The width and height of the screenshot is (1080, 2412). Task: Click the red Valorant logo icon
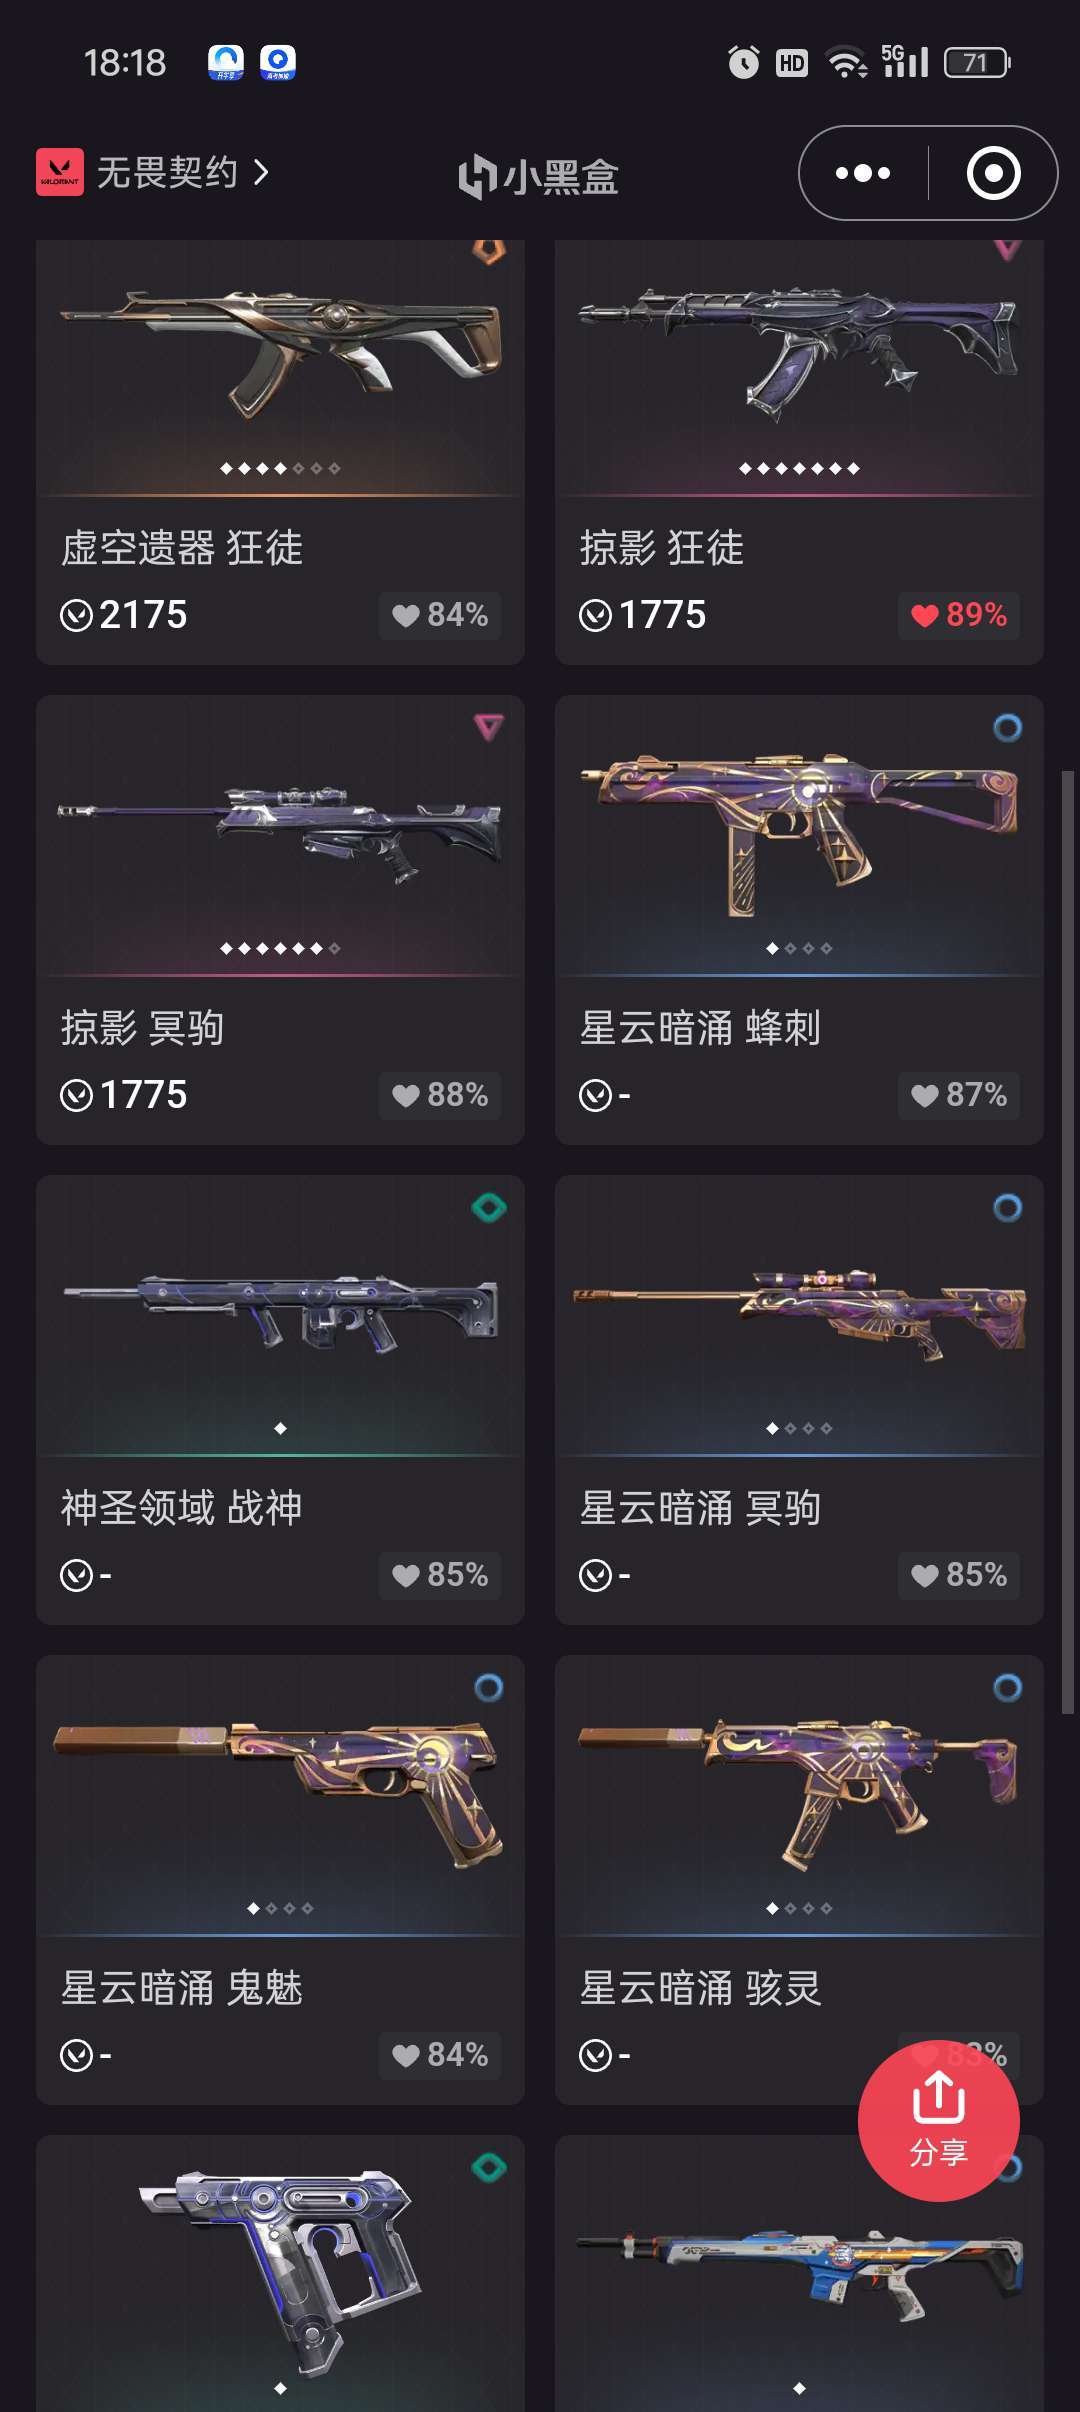tap(60, 172)
